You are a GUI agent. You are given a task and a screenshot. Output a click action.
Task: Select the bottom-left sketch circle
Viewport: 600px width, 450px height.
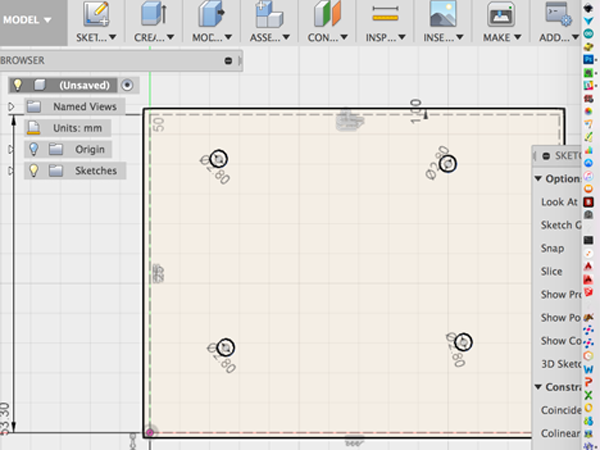tap(225, 347)
